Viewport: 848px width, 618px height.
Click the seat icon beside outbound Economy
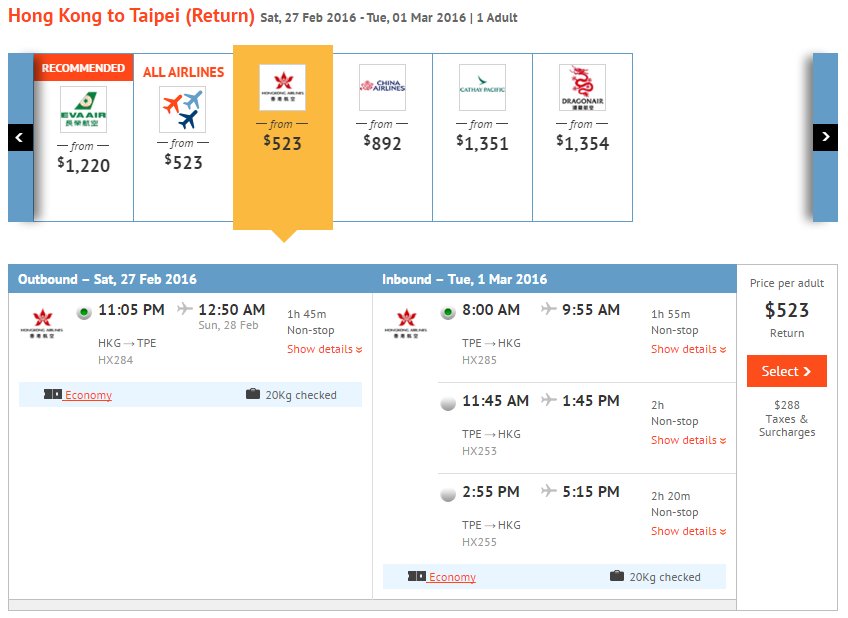(53, 394)
